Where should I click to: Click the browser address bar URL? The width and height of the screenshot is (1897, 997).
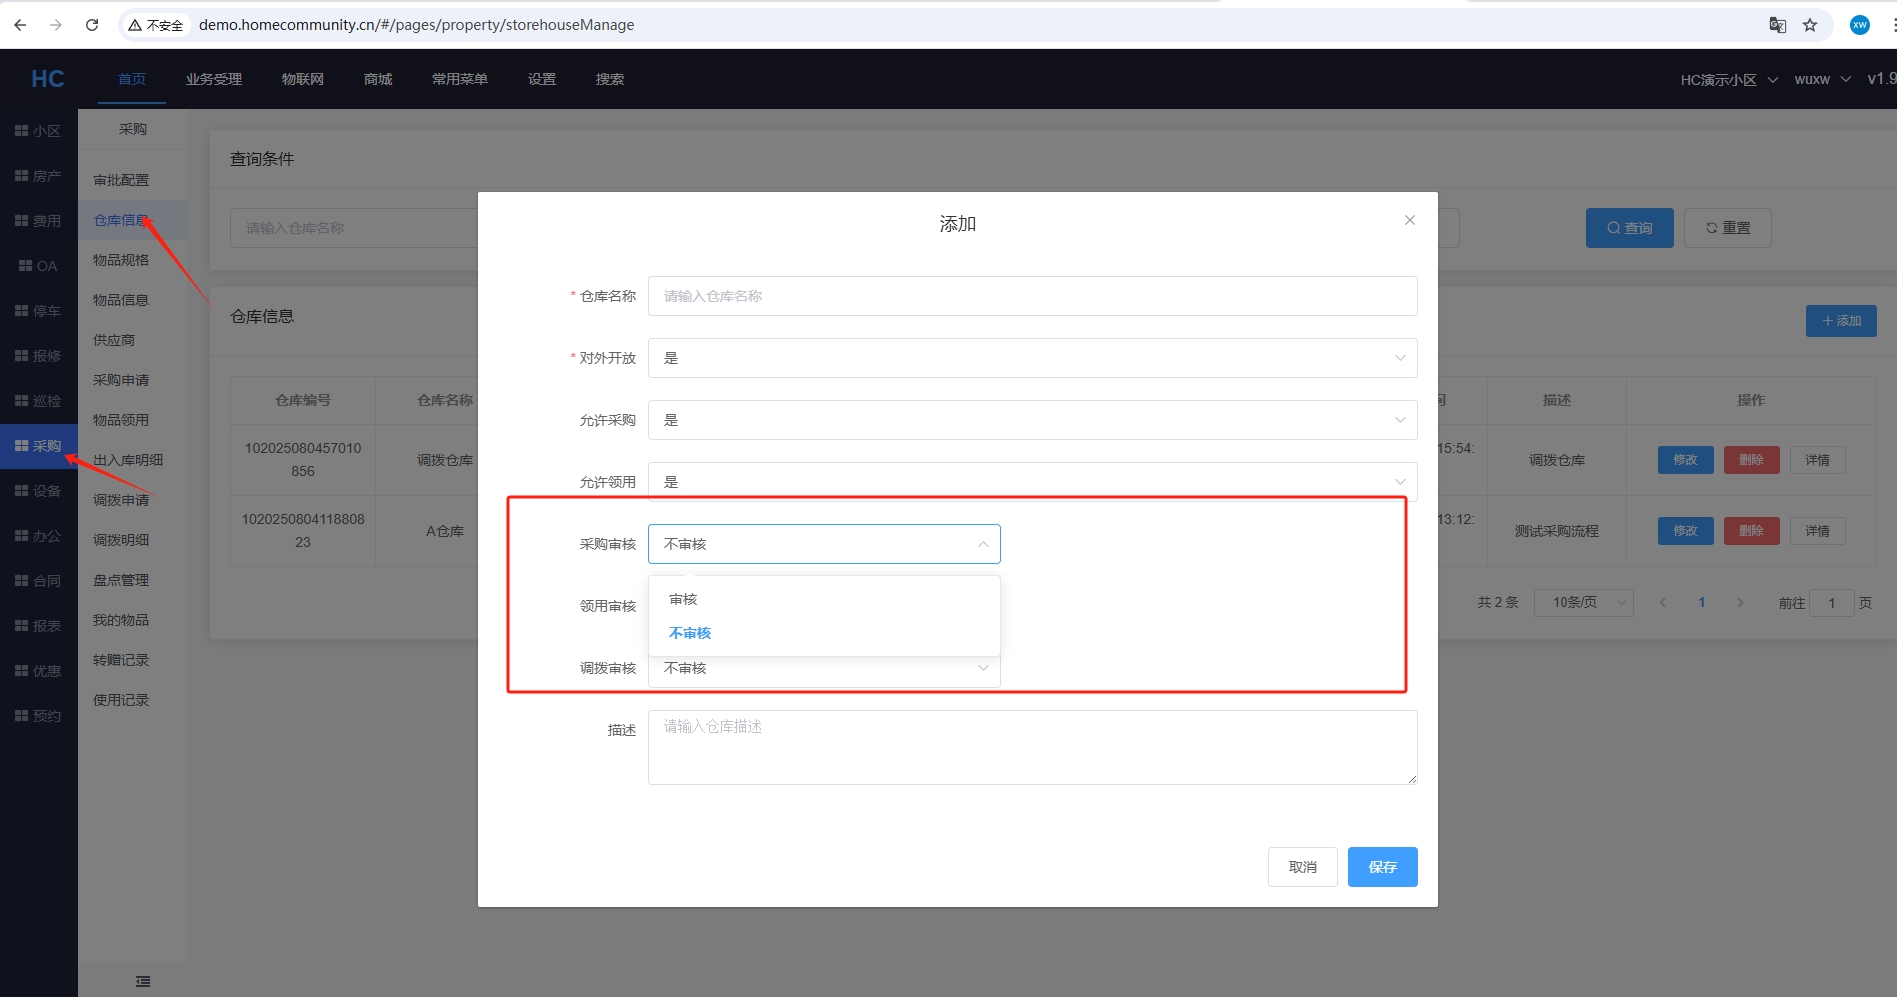[x=416, y=25]
